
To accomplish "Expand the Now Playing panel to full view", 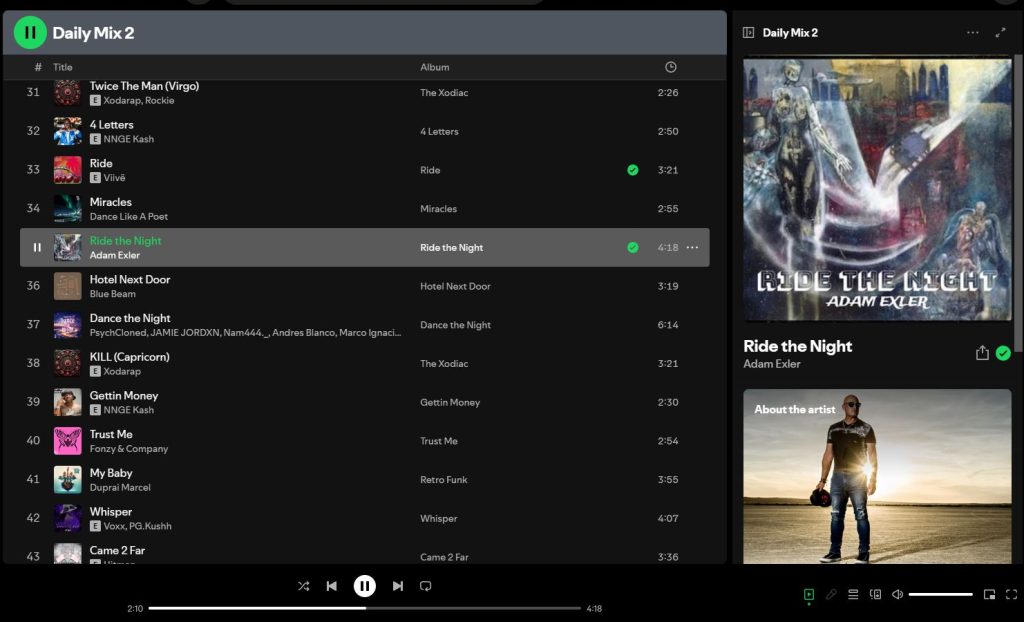I will point(1000,33).
